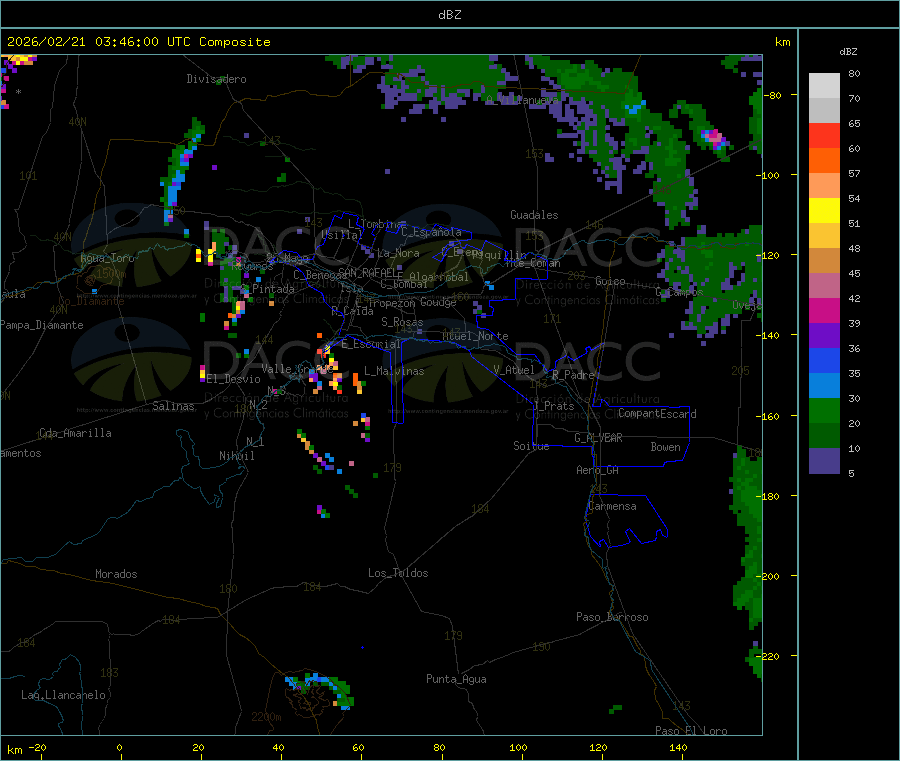
Task: Click the orange 60 dBZ legend swatch
Action: pos(824,161)
